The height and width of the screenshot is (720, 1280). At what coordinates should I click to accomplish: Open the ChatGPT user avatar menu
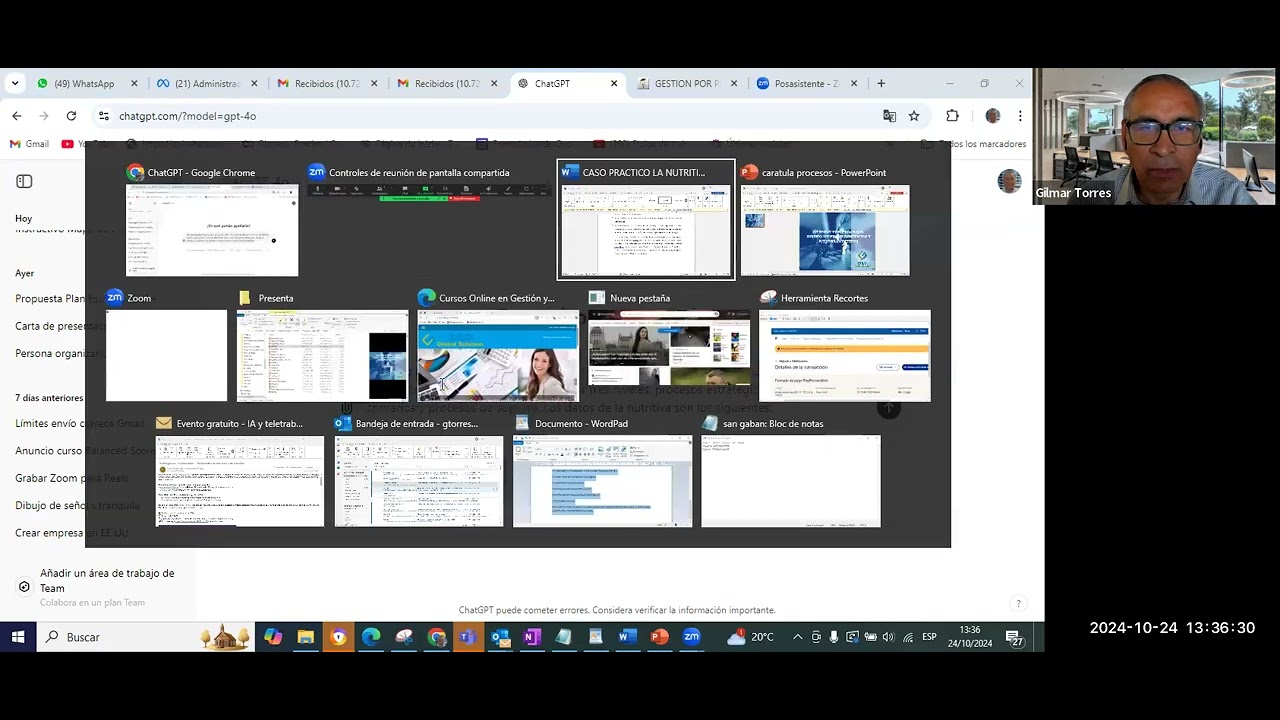tap(1009, 181)
